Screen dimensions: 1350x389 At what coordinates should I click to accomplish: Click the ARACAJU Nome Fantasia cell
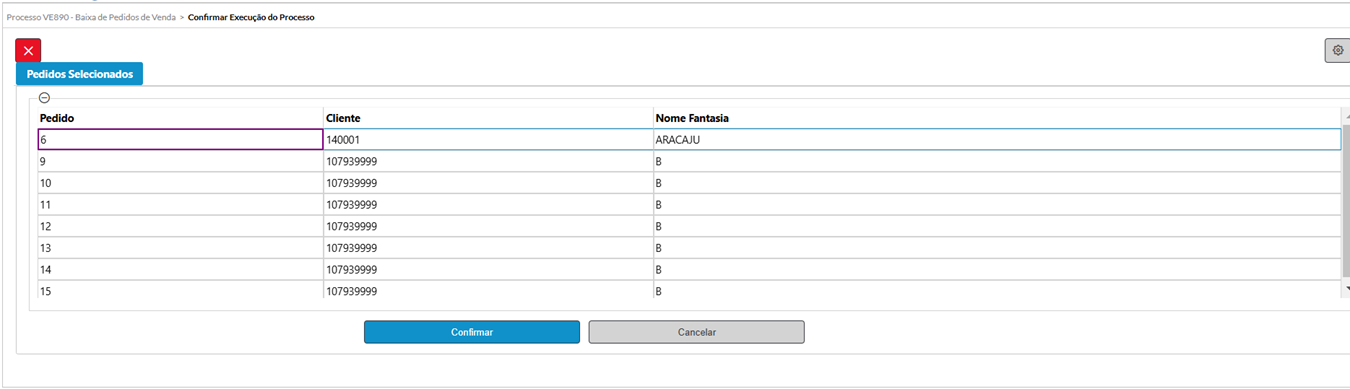[997, 140]
